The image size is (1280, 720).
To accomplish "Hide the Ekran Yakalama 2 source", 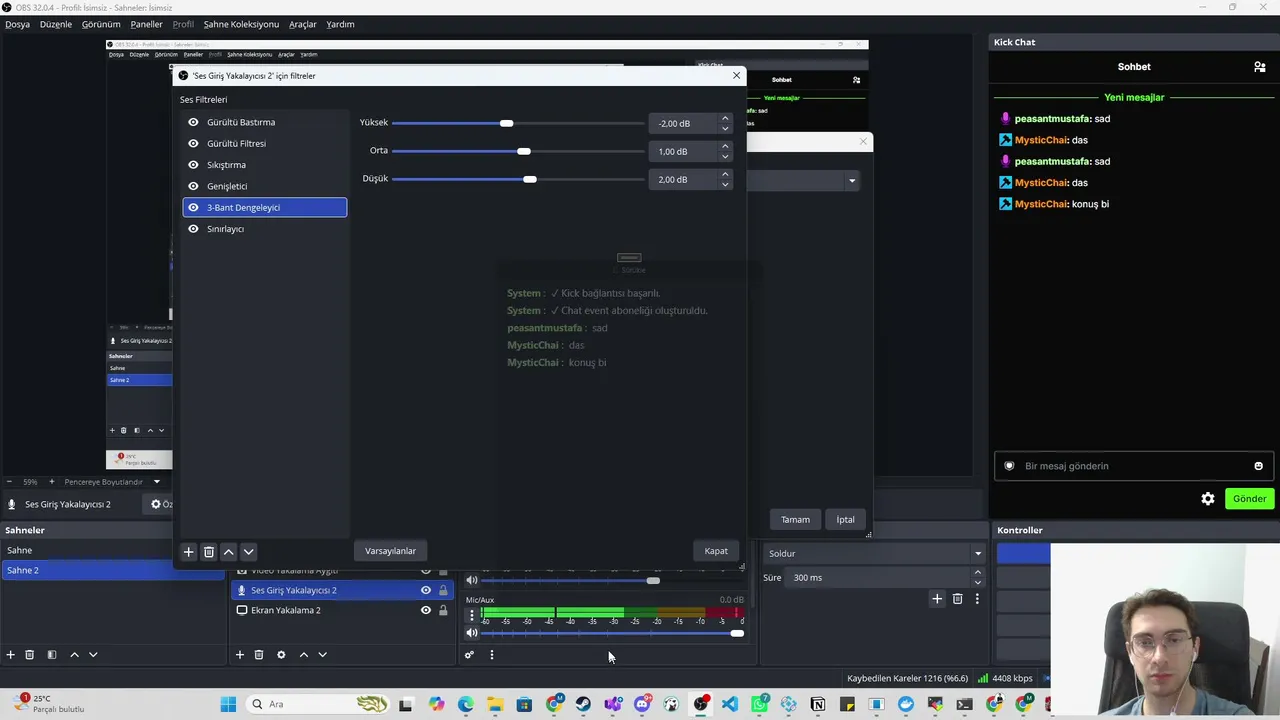I will coord(426,610).
